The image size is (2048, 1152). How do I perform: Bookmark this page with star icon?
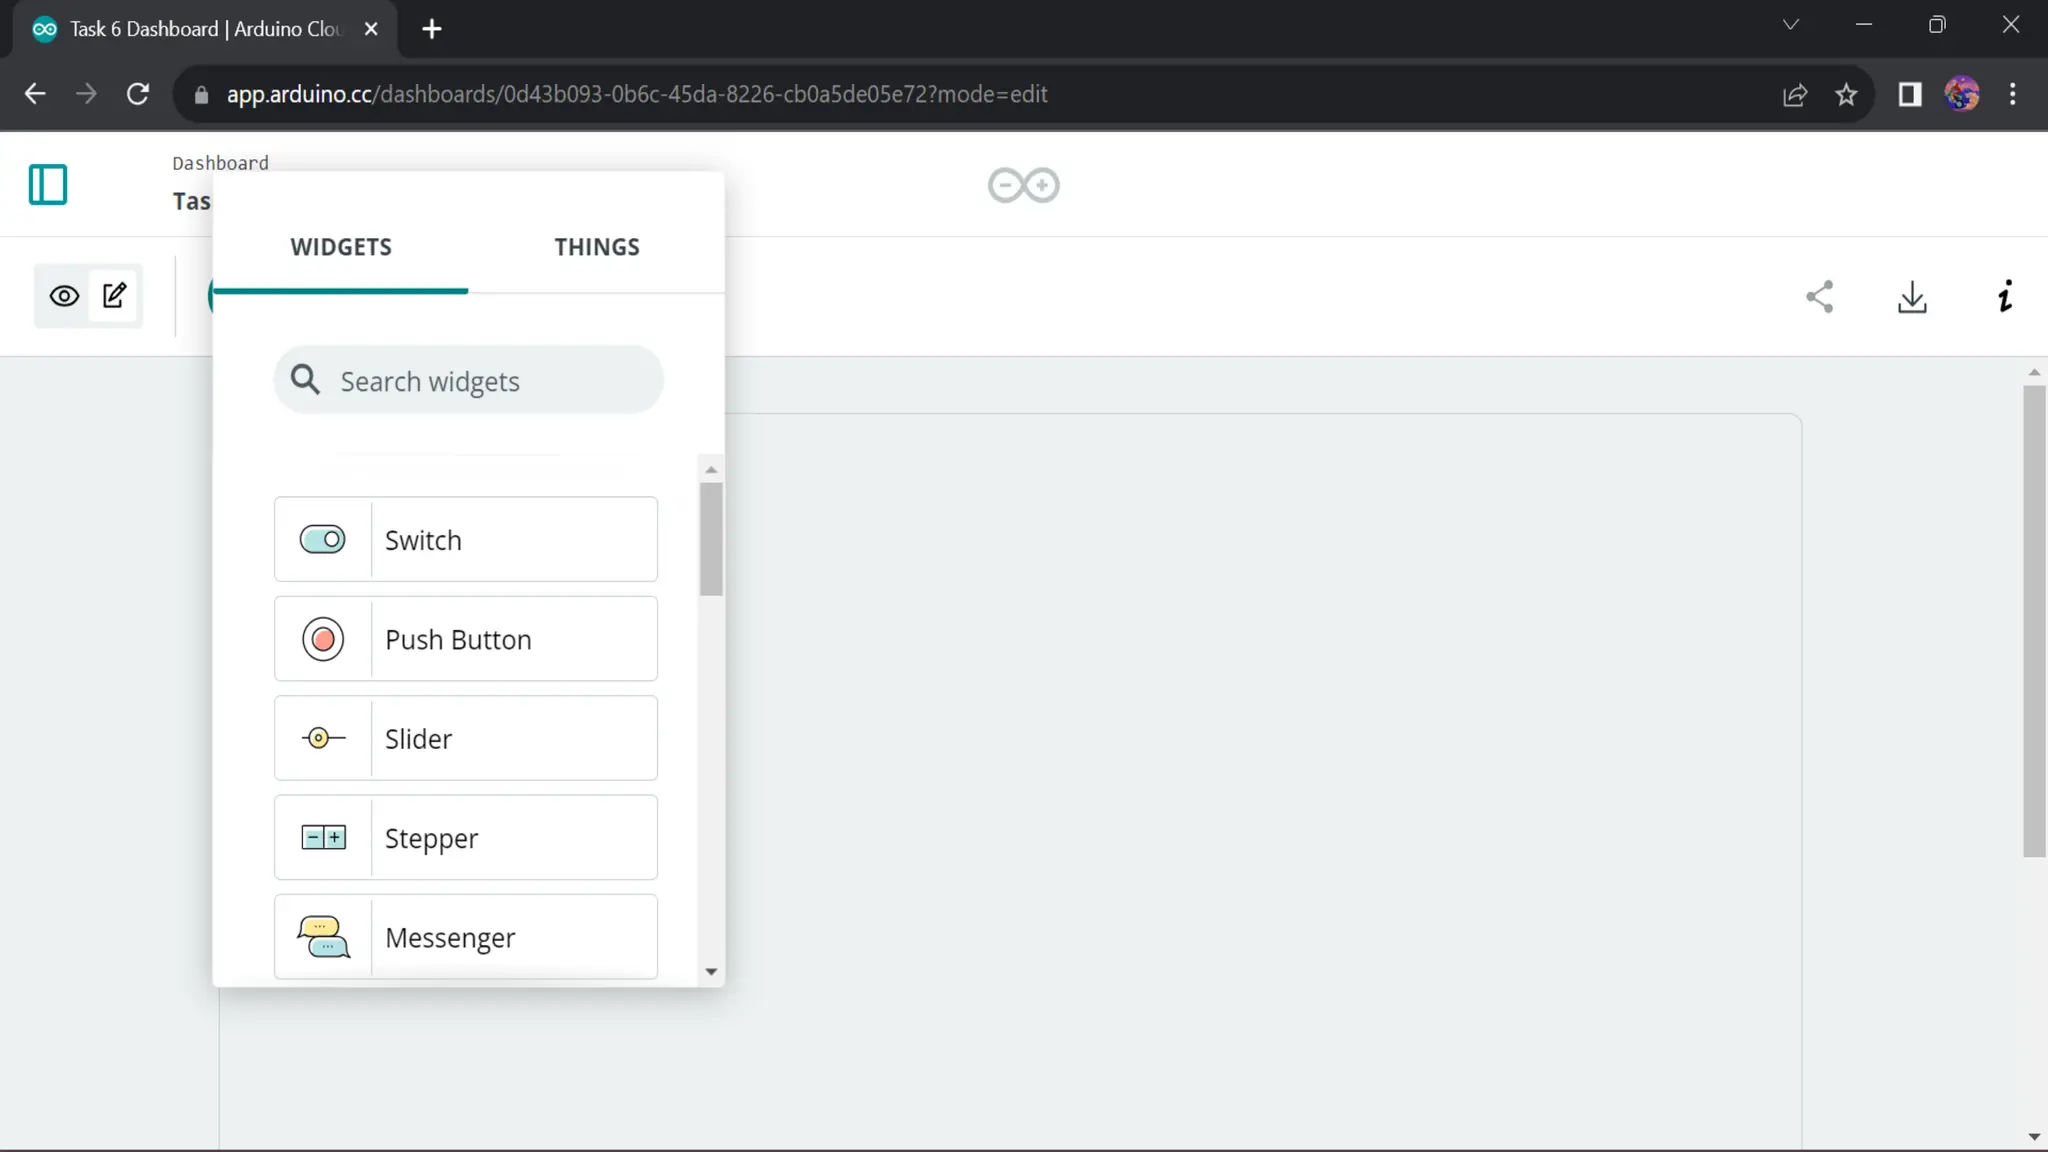pos(1846,94)
